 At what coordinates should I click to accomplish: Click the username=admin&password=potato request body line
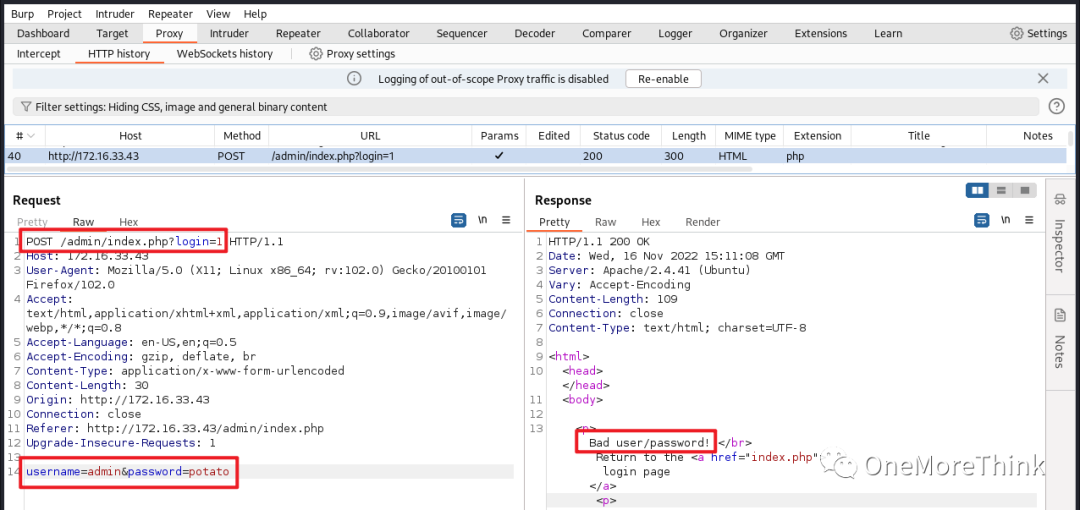[127, 472]
